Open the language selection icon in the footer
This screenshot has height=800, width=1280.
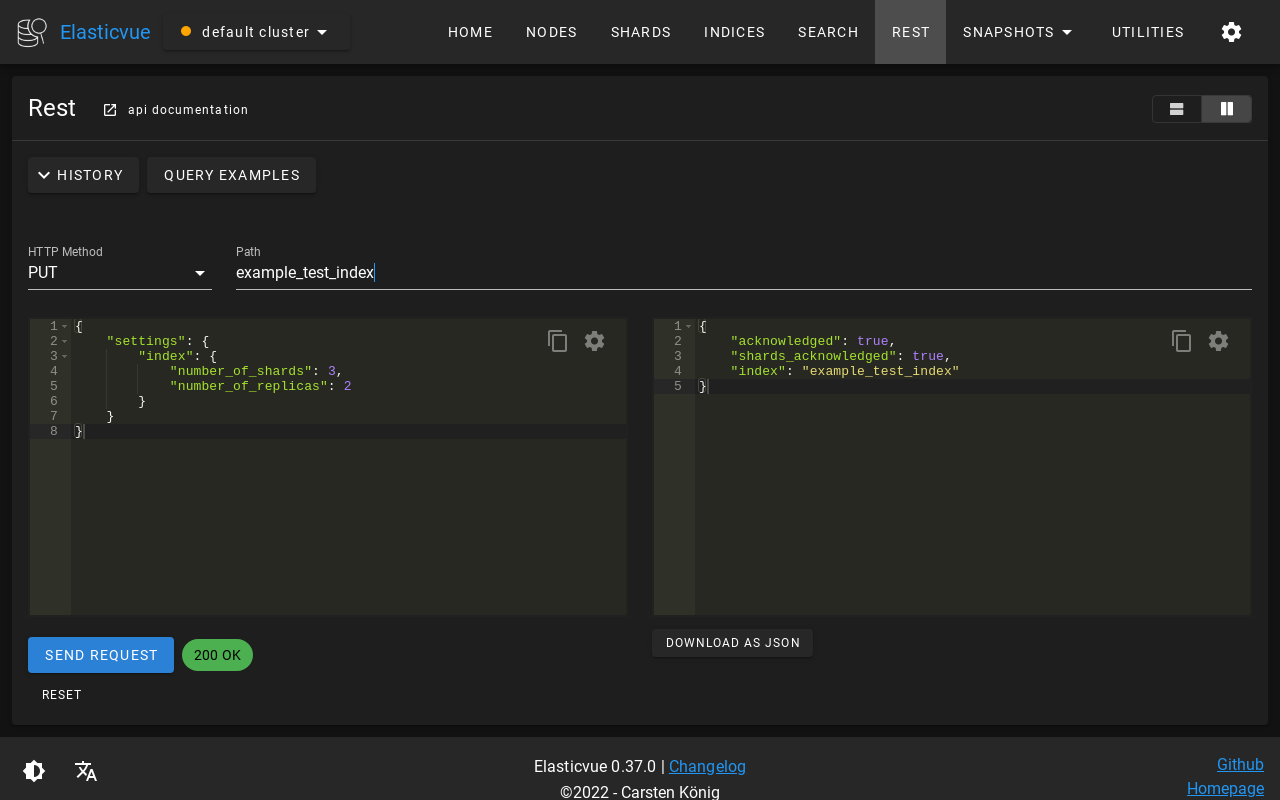(x=86, y=771)
